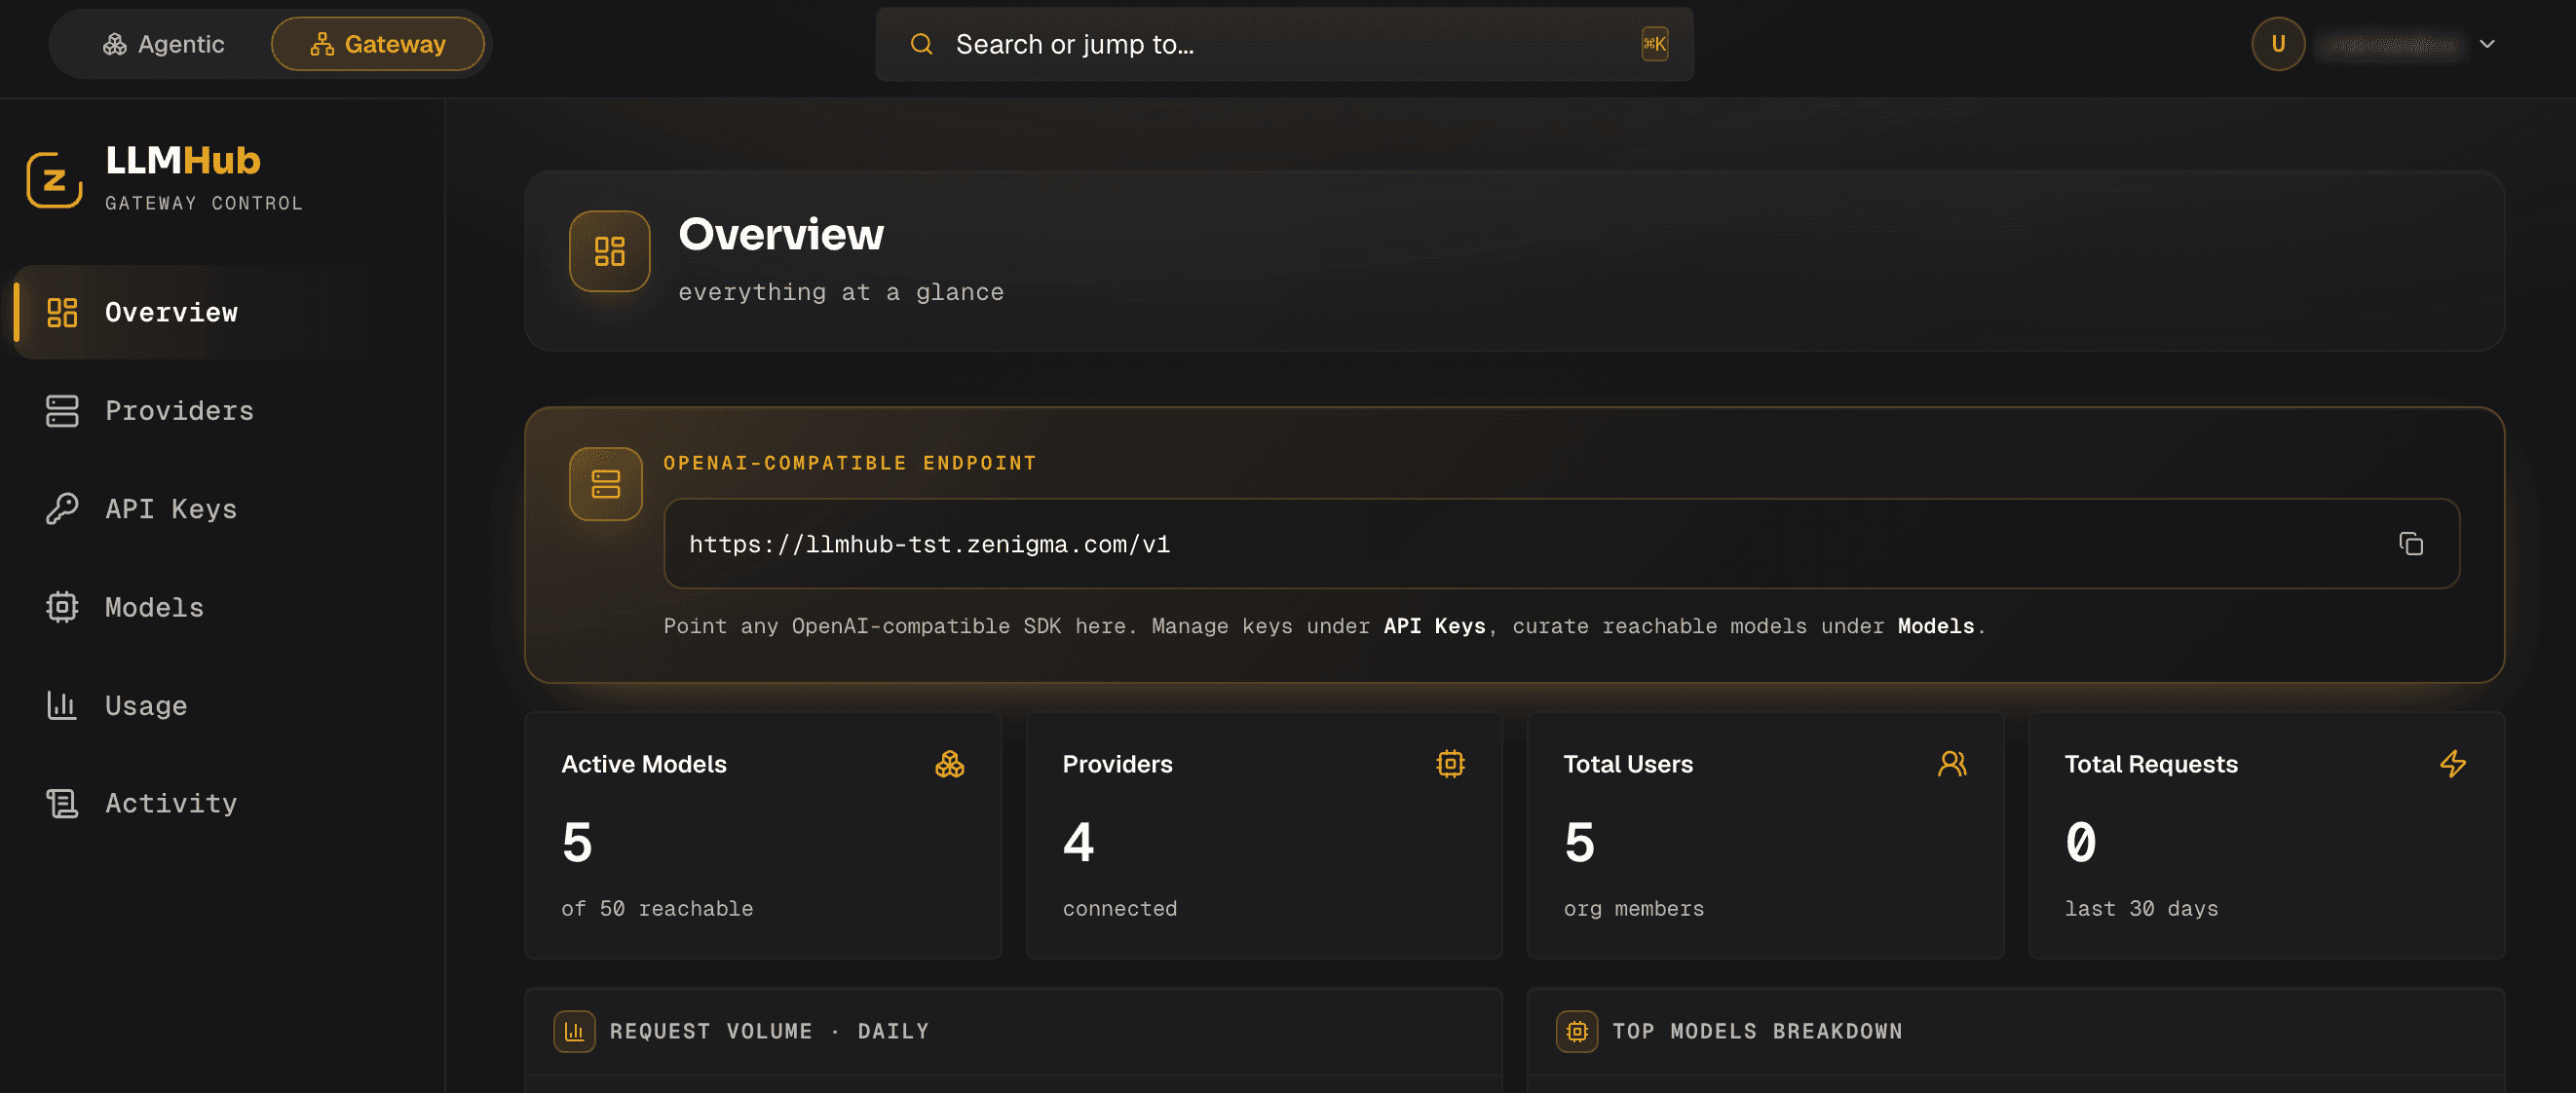2576x1093 pixels.
Task: Click 'org members' under Total Users
Action: 1633,908
